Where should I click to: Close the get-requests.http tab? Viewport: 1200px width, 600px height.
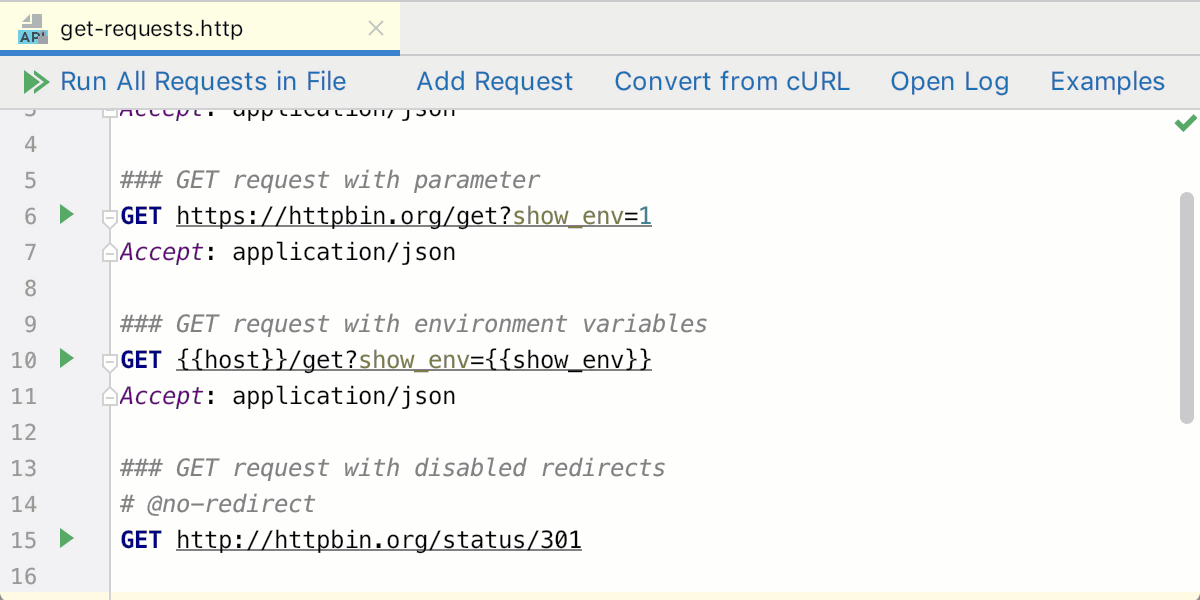pos(375,29)
